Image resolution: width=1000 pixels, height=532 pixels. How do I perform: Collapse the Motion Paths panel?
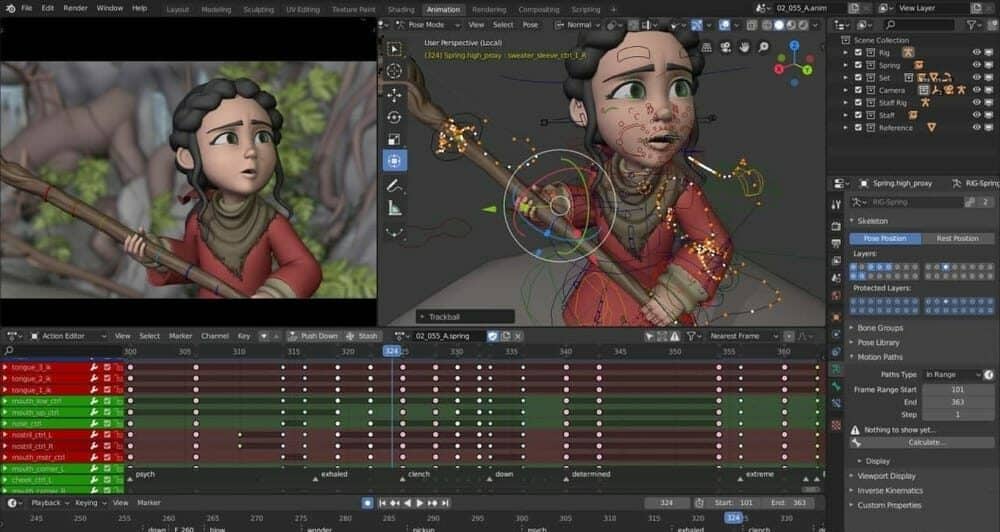pos(879,357)
